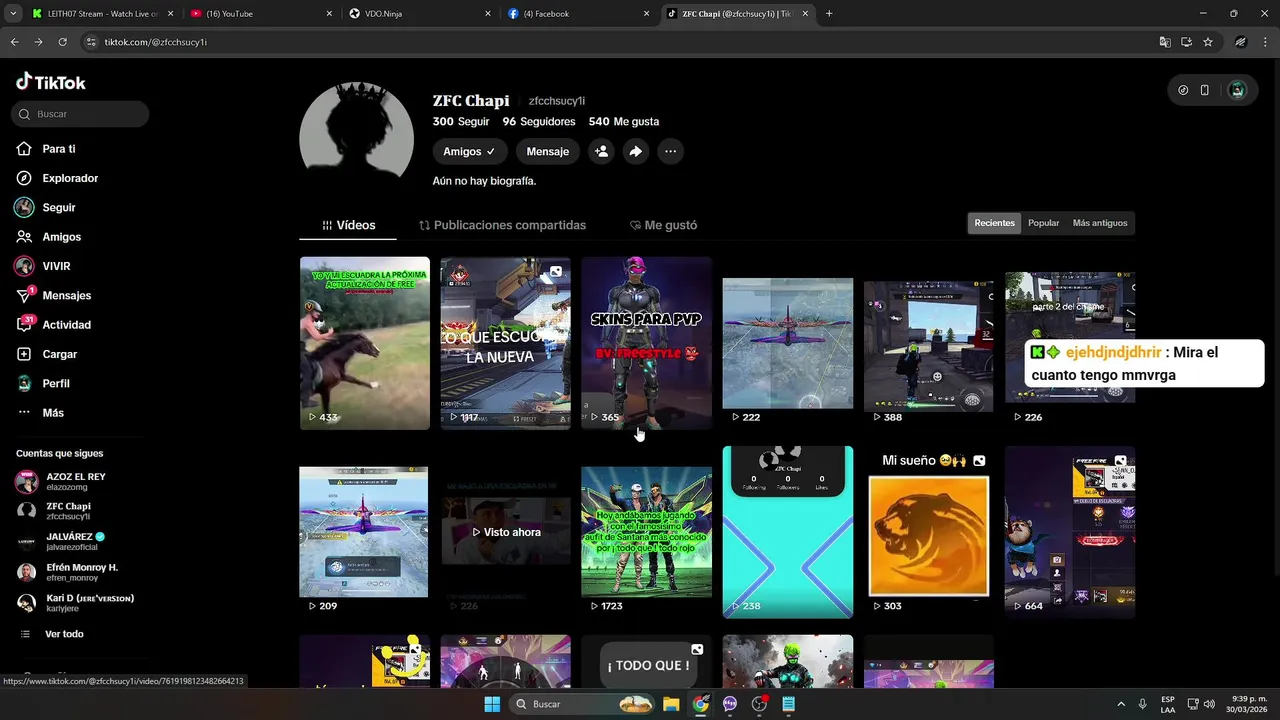Open the video with 388 views
This screenshot has width=1280, height=720.
[929, 343]
